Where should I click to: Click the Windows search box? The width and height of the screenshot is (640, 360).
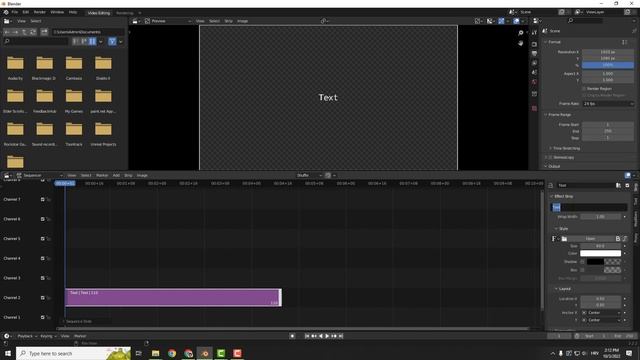tap(73, 353)
